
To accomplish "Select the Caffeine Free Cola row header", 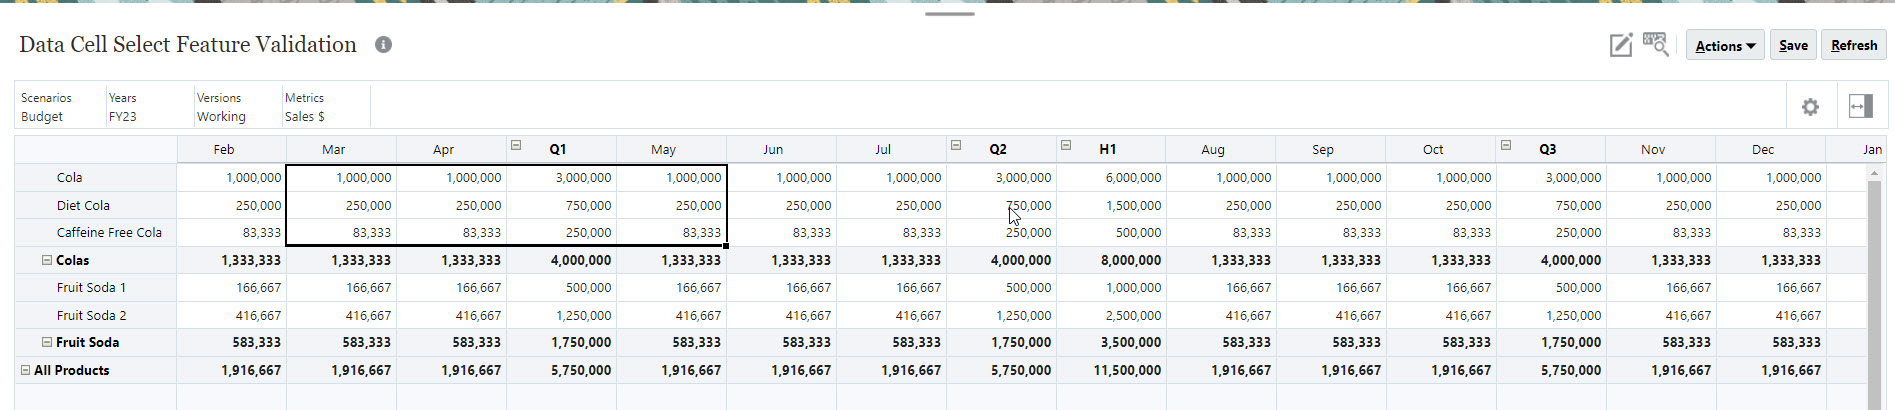I will pos(96,232).
